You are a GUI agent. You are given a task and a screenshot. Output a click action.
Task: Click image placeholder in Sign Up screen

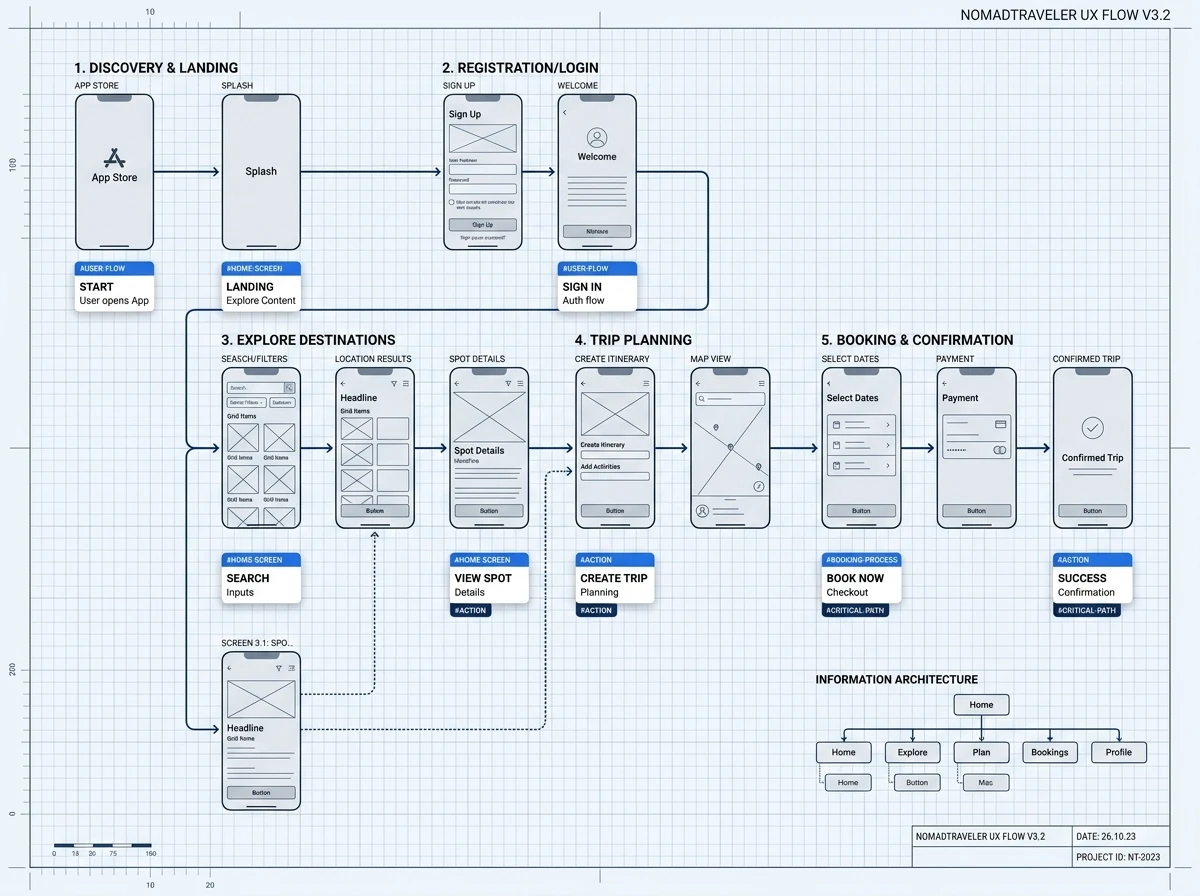483,138
